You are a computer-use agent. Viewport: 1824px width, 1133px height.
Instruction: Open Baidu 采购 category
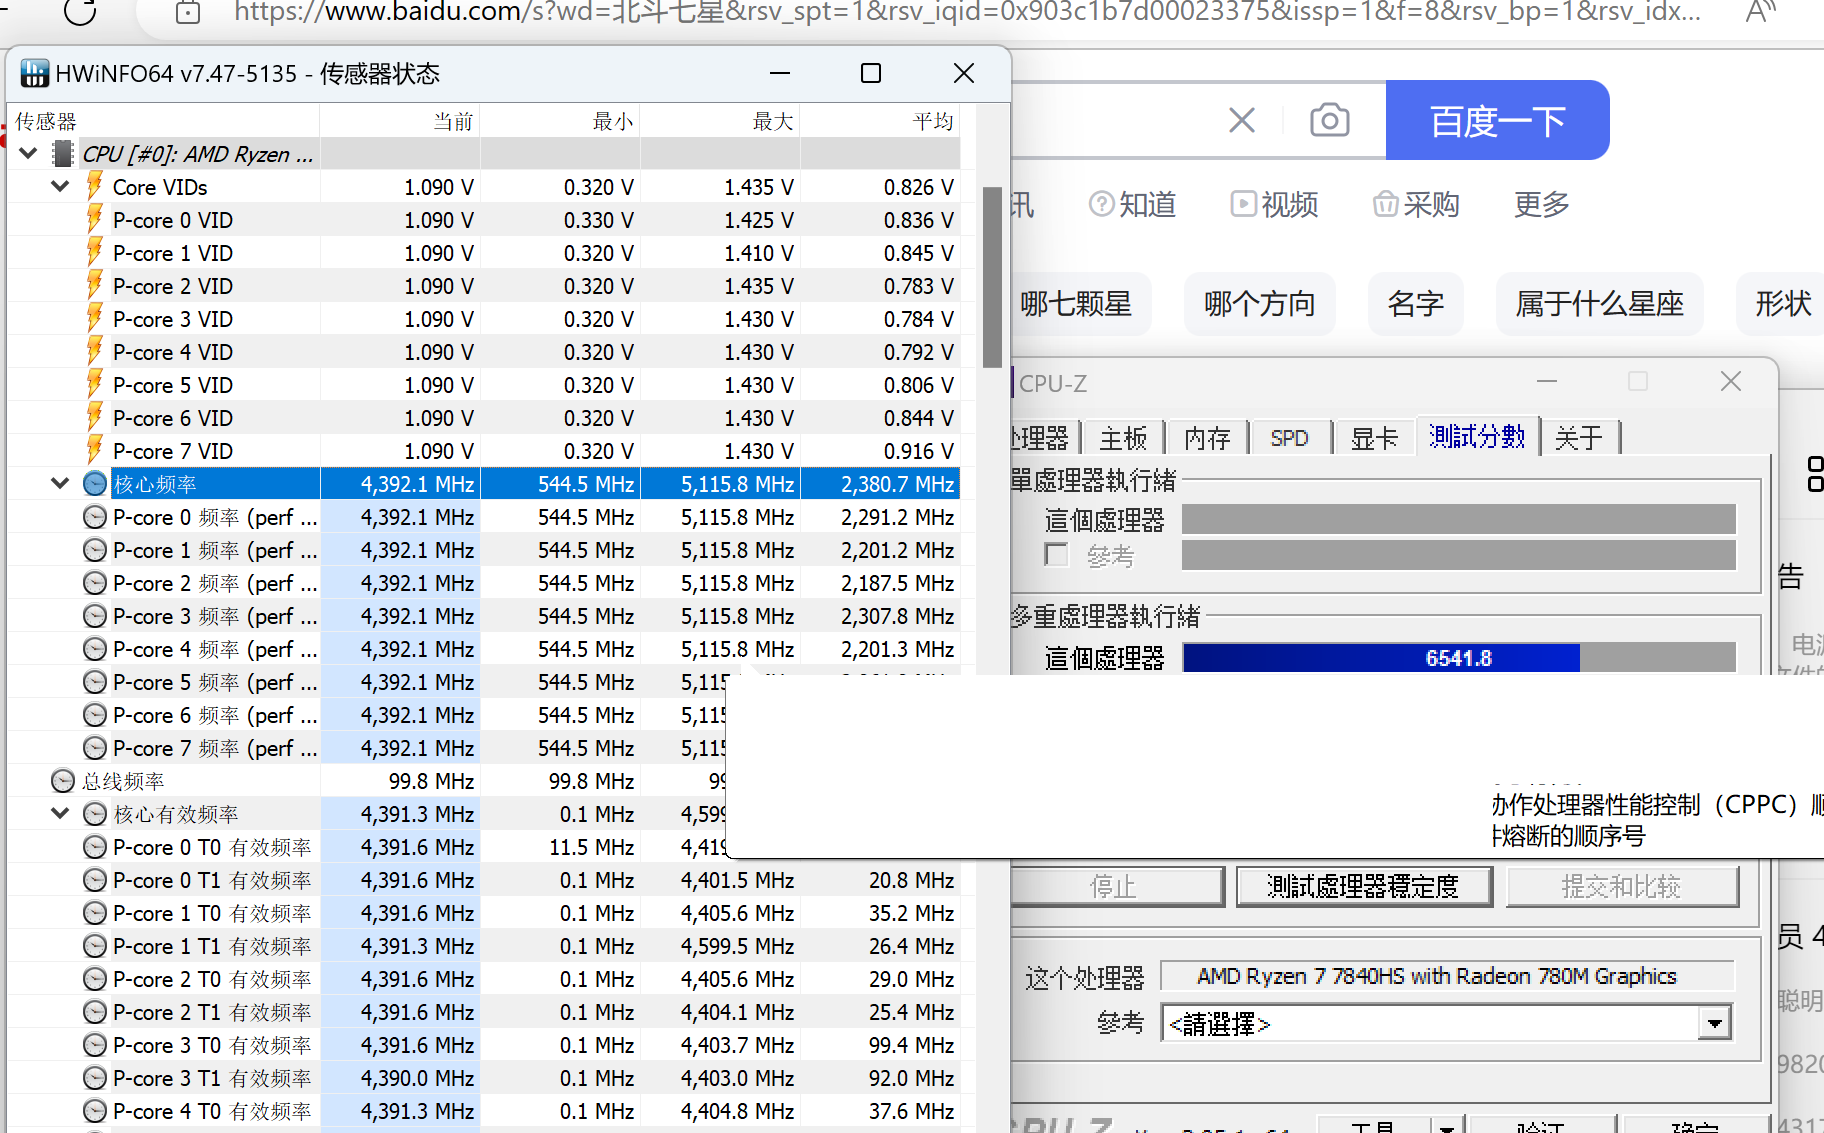click(x=1416, y=205)
